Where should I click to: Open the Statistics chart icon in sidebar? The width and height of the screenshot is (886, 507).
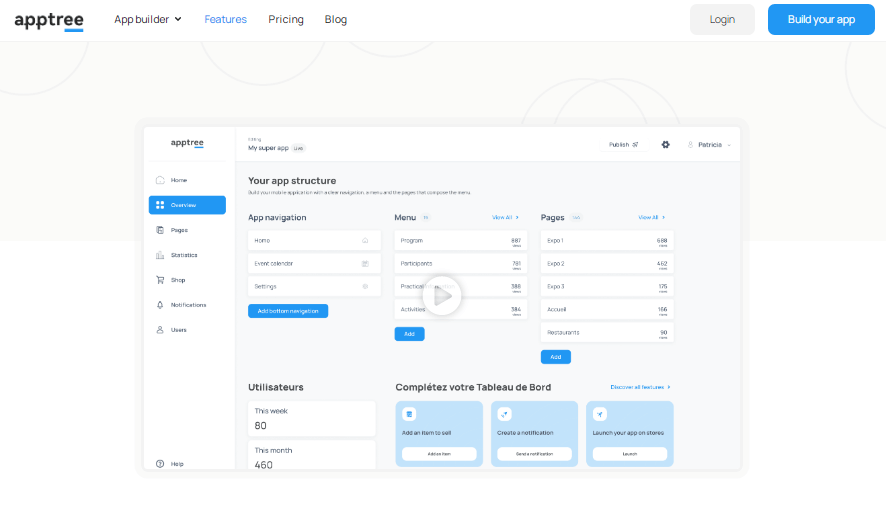pos(160,255)
